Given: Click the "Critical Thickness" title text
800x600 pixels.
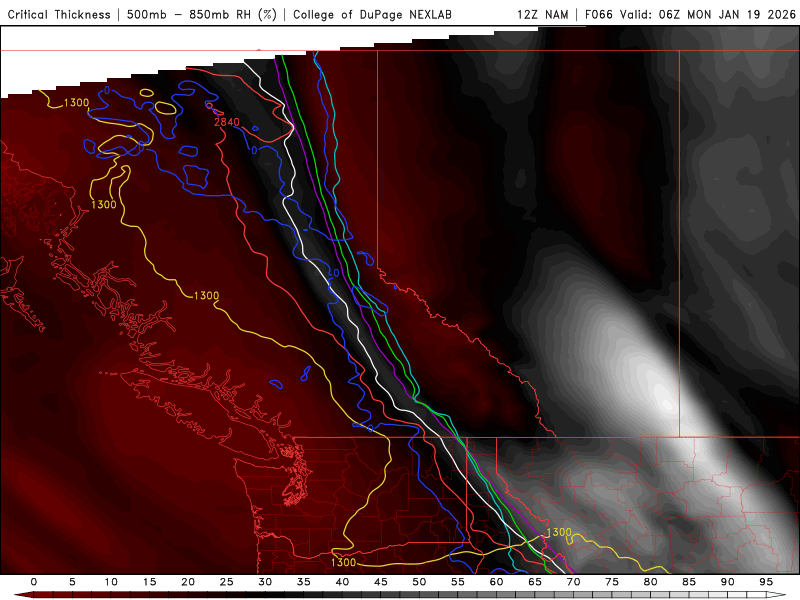Looking at the screenshot, I should (59, 15).
